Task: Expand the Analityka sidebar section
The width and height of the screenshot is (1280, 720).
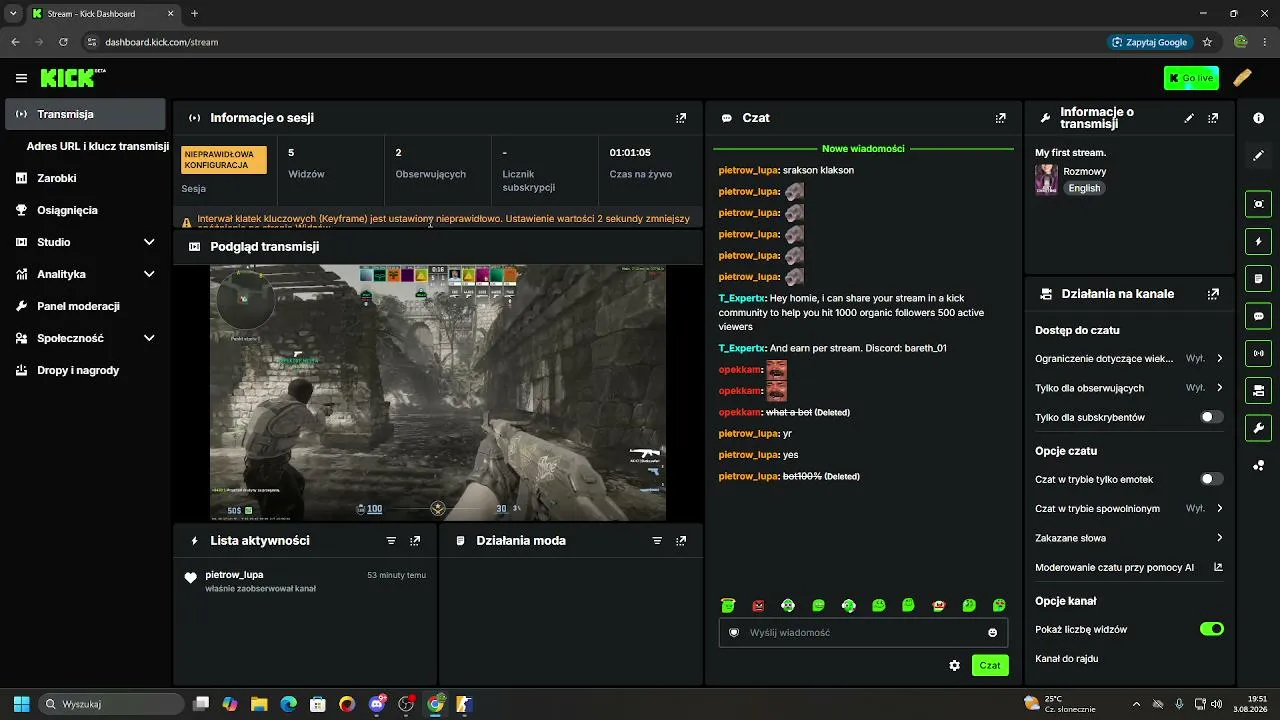Action: click(x=149, y=274)
